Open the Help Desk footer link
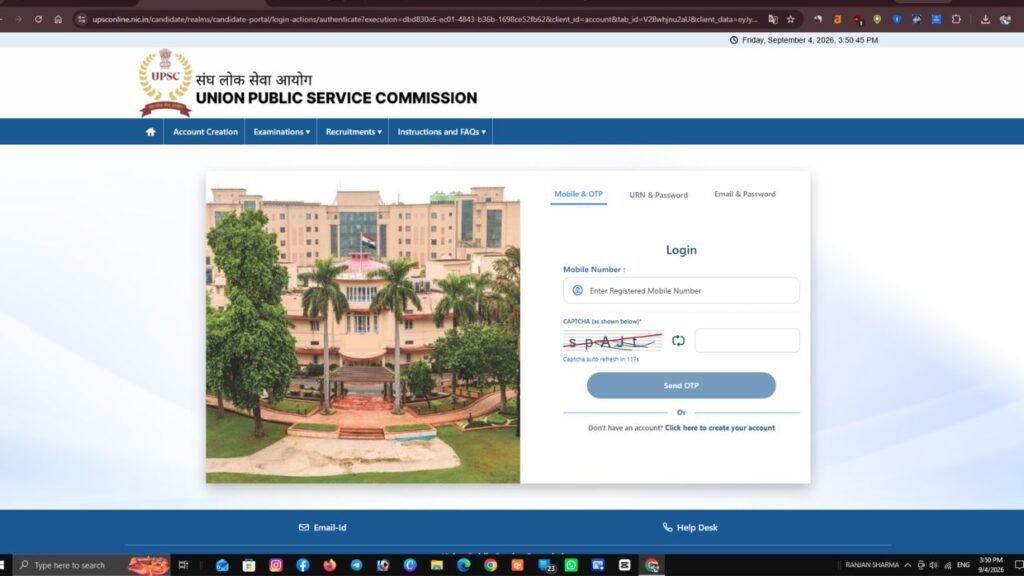This screenshot has width=1024, height=576. pos(690,528)
